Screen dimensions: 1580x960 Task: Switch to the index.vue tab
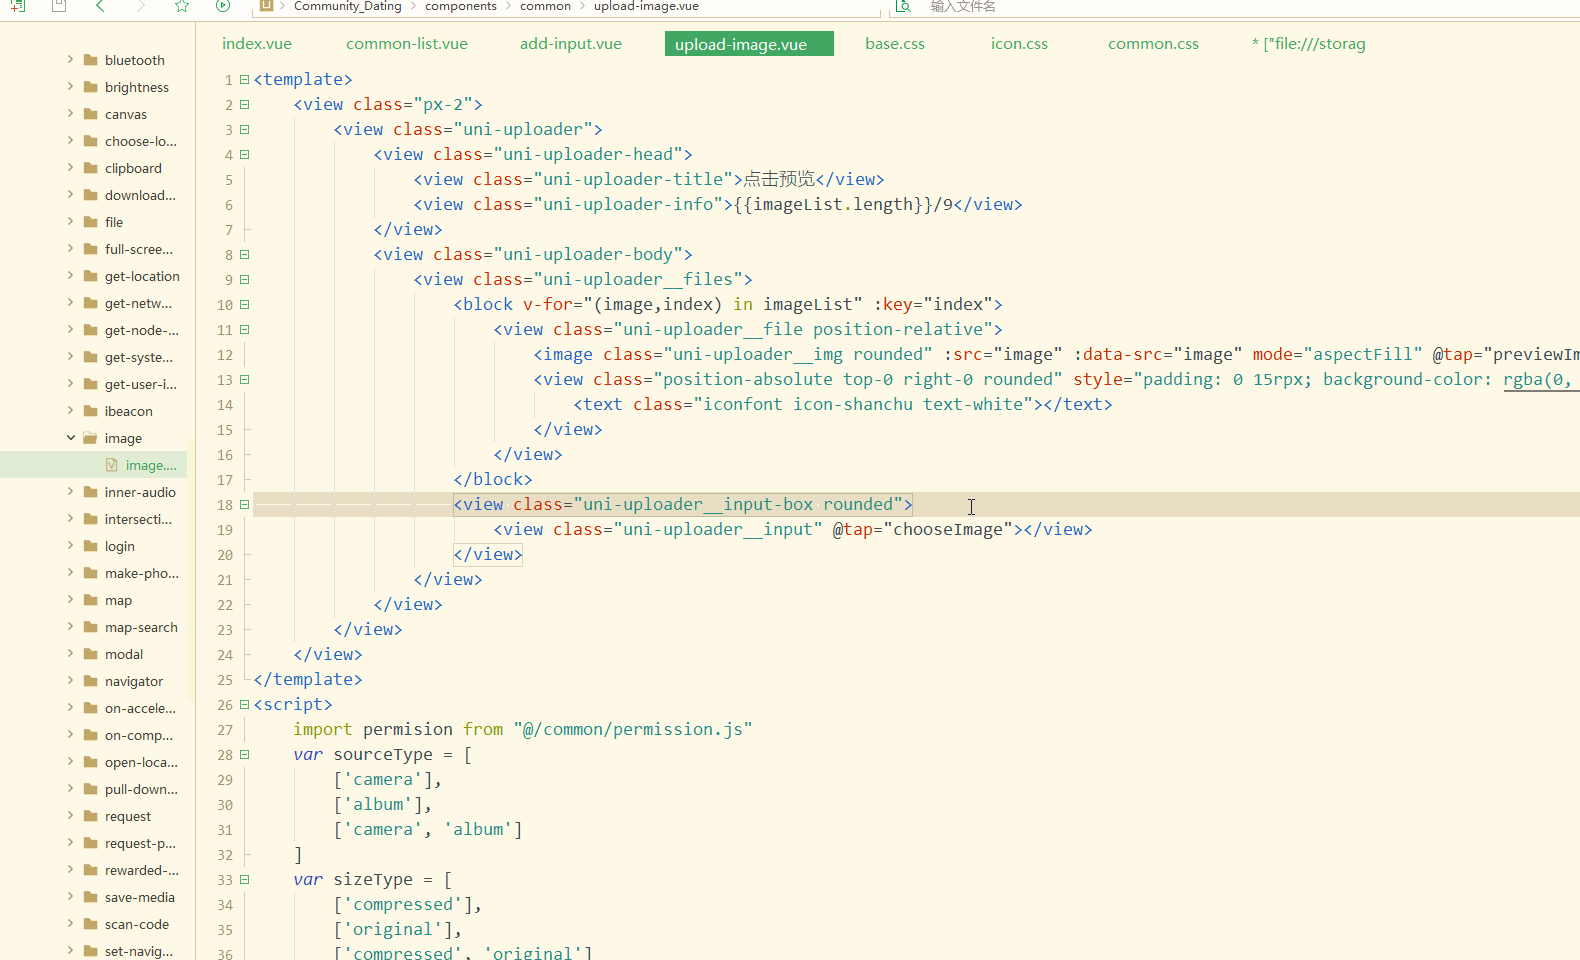pos(257,44)
